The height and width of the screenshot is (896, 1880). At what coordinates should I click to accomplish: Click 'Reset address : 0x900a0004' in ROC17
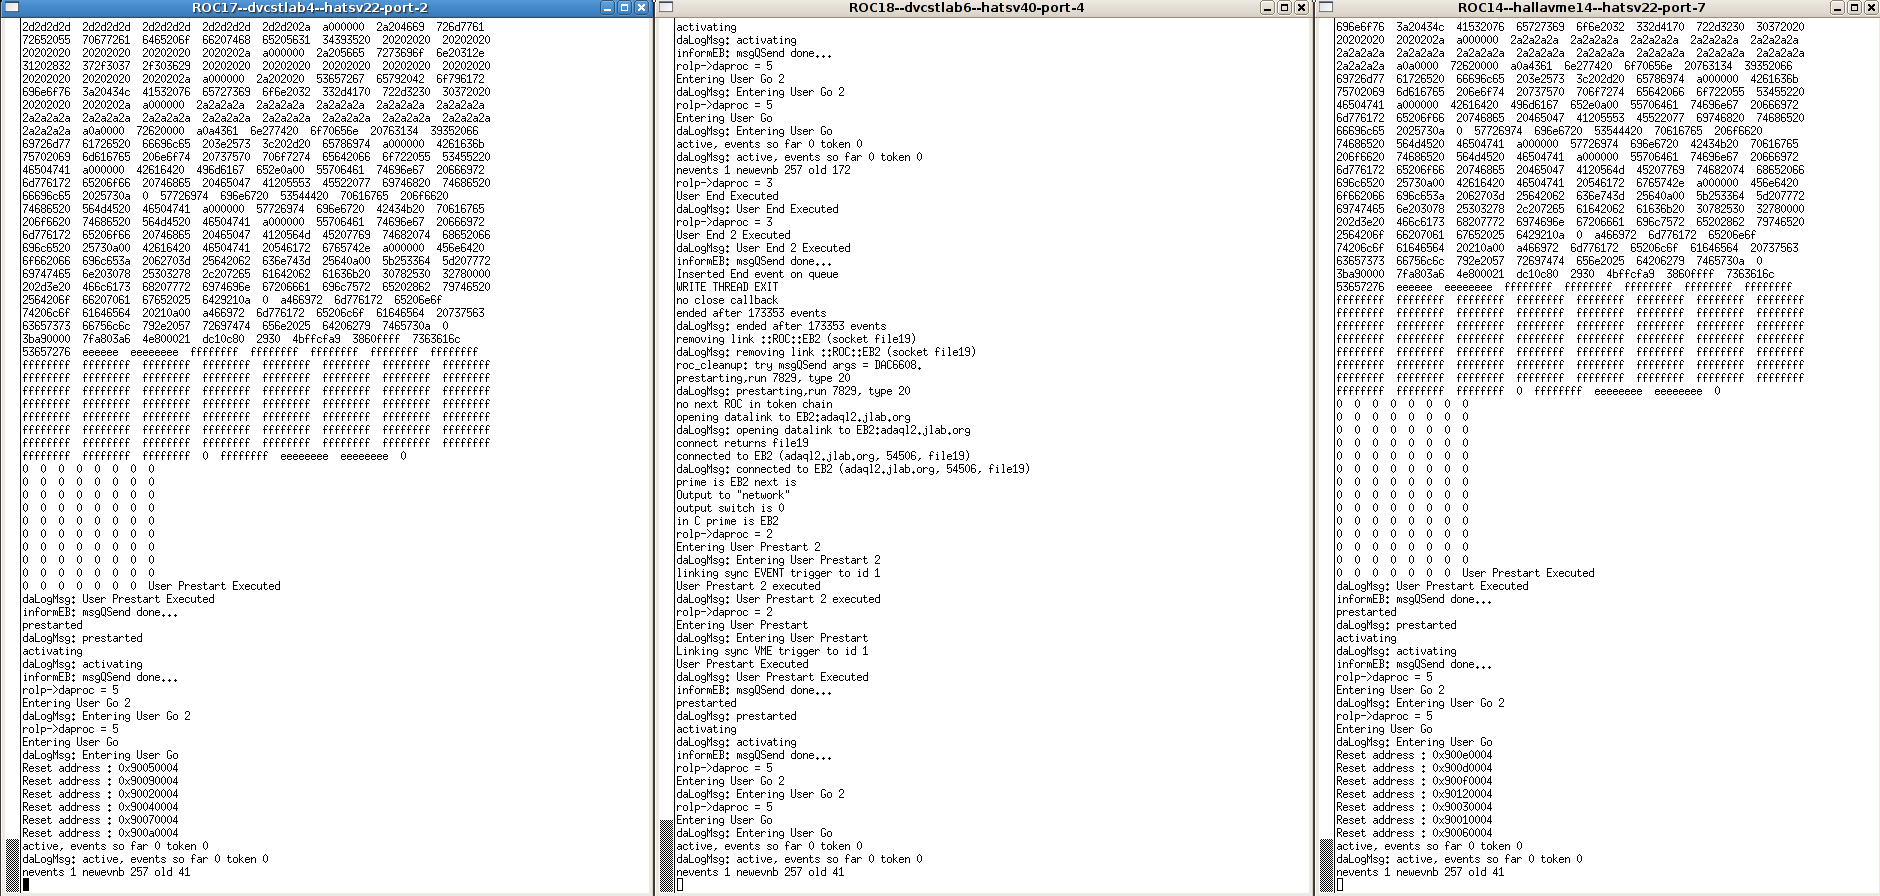click(100, 833)
